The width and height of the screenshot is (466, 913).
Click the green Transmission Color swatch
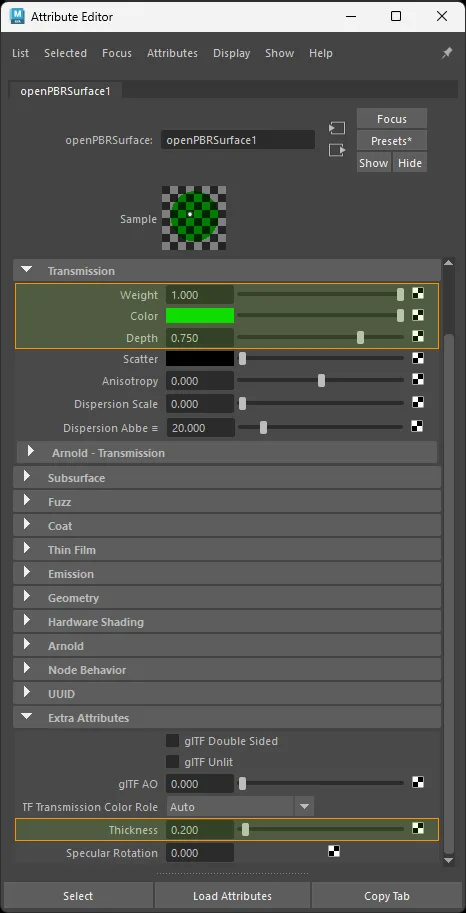click(x=200, y=316)
